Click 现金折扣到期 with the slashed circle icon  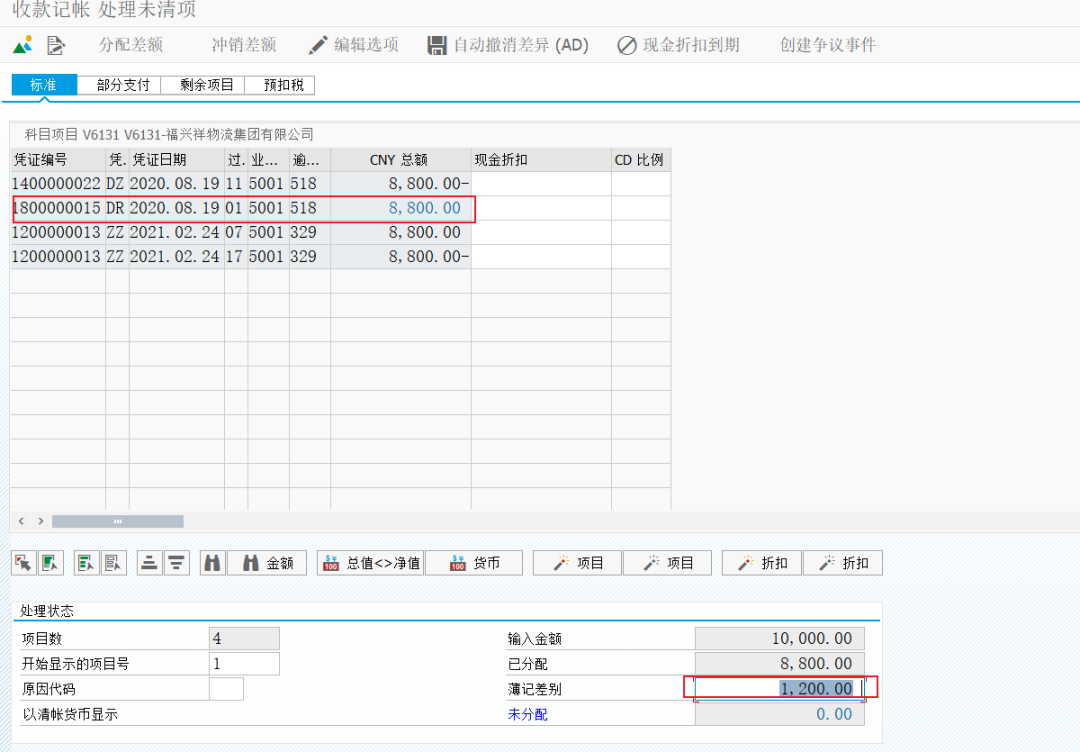[x=678, y=45]
